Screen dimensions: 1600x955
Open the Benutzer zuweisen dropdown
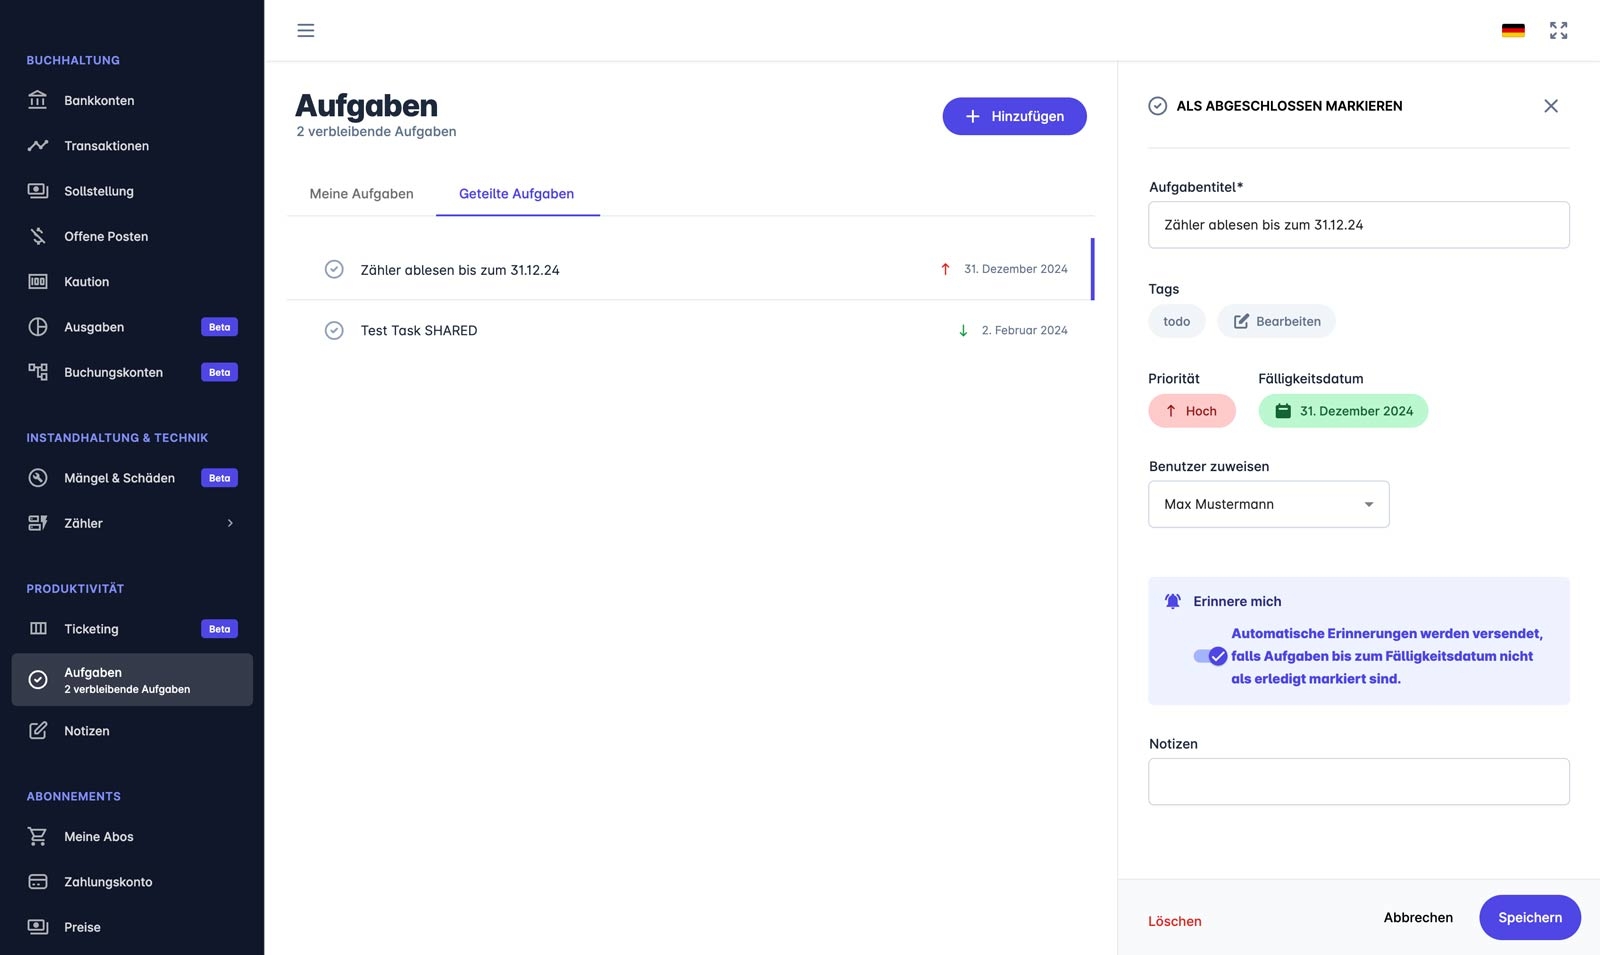tap(1268, 504)
